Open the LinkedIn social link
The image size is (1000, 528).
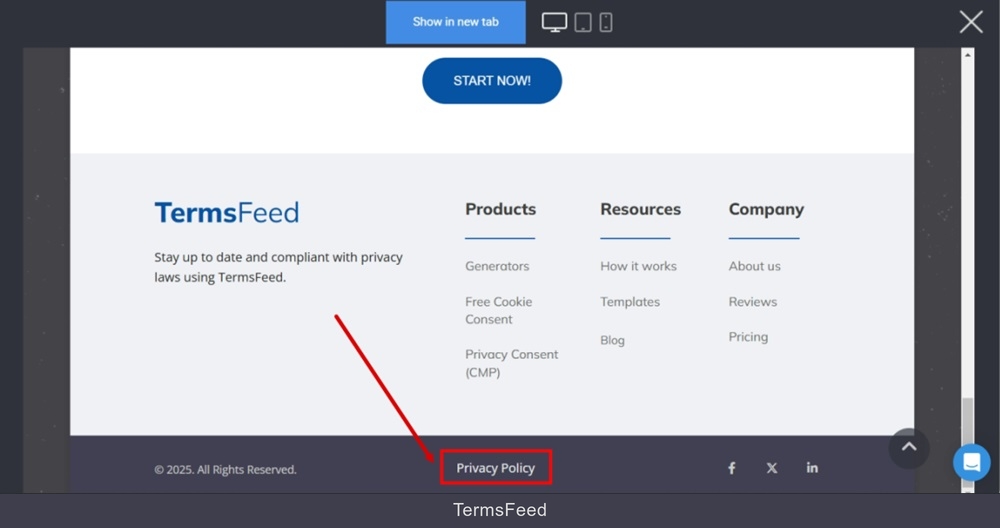[812, 467]
